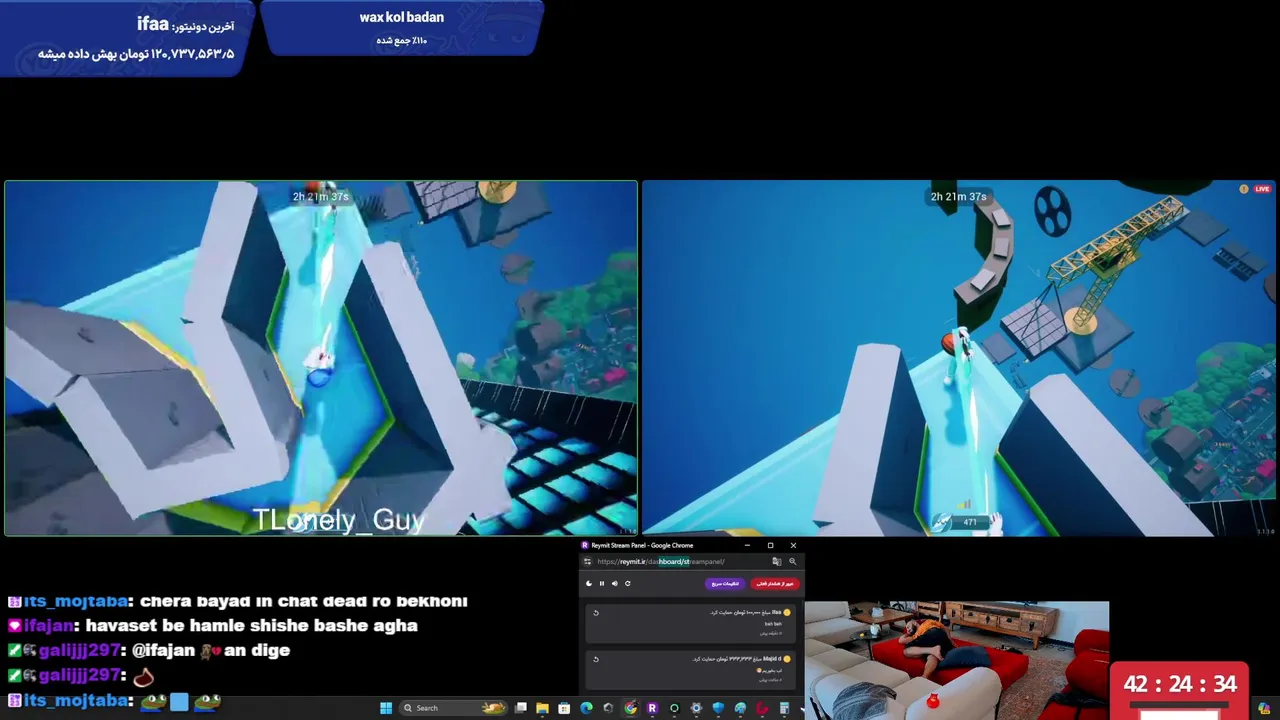Refresh the Reymit panel with reload icon

[x=627, y=583]
